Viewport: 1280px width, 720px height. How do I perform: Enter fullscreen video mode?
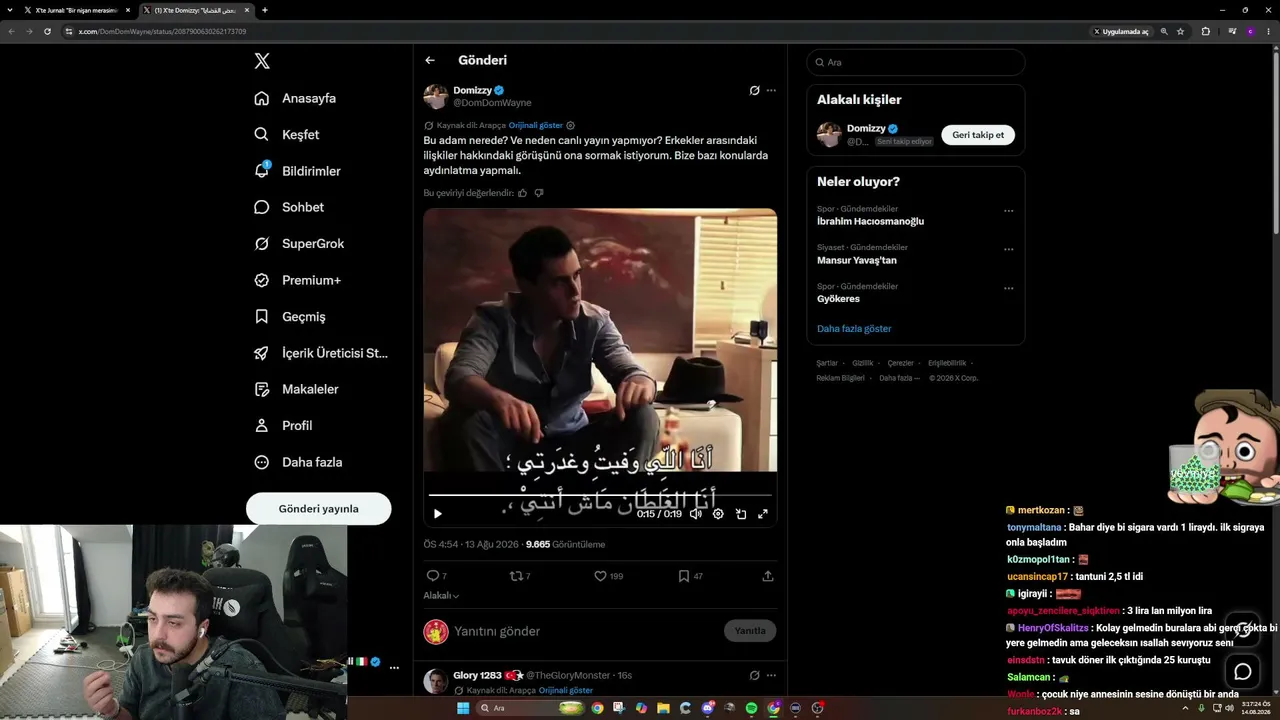tap(763, 514)
